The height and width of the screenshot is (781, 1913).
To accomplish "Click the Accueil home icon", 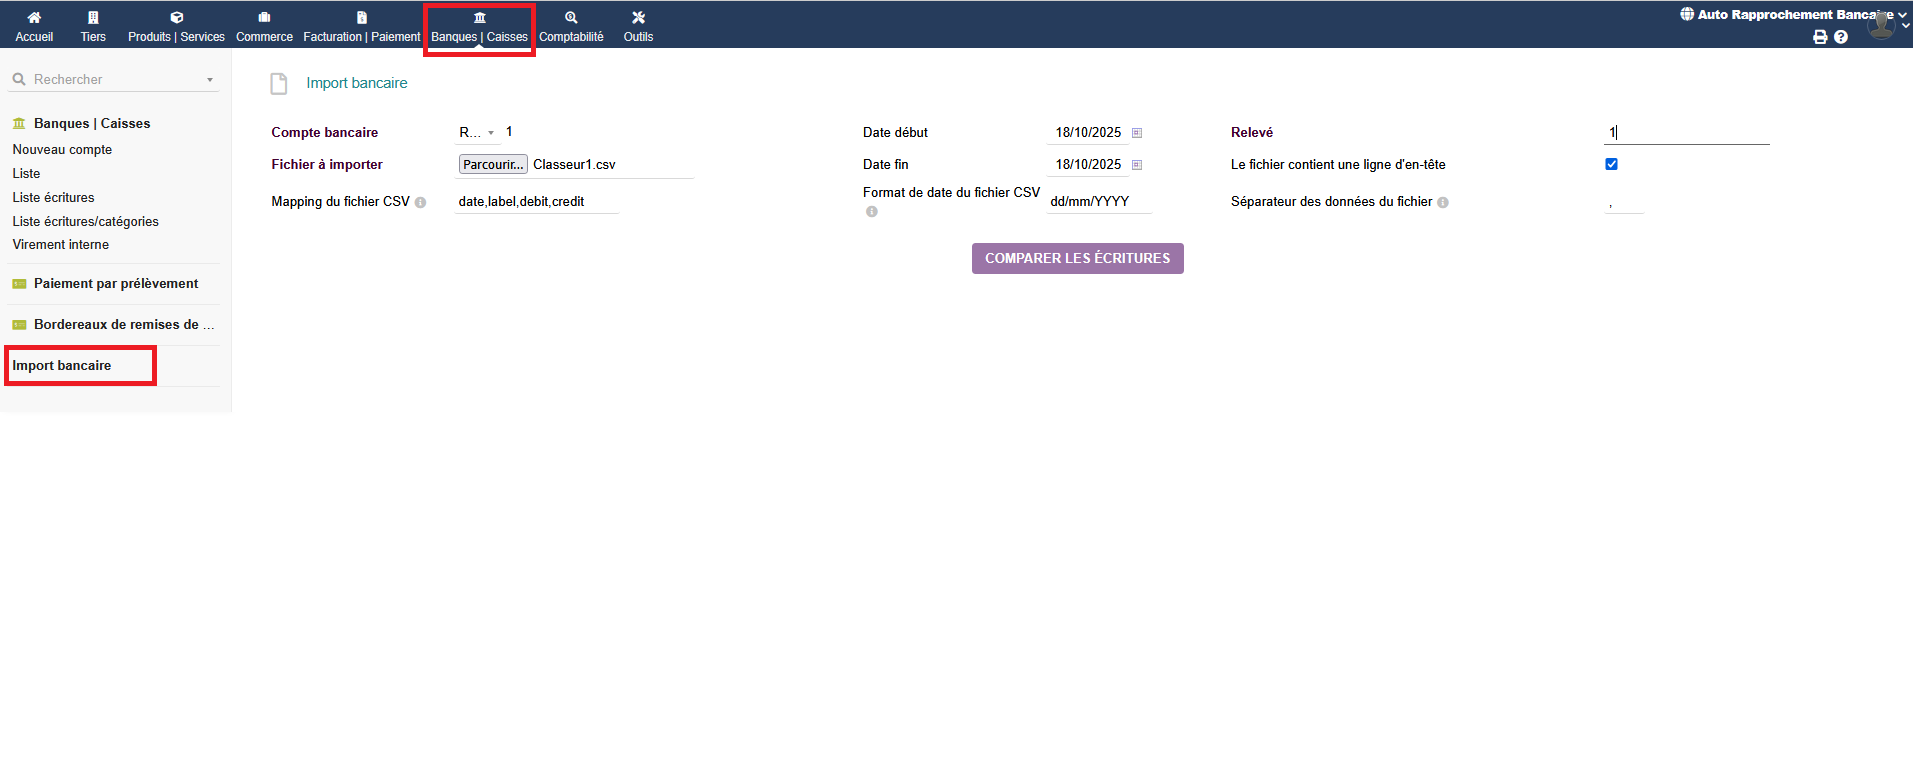I will pyautogui.click(x=34, y=18).
